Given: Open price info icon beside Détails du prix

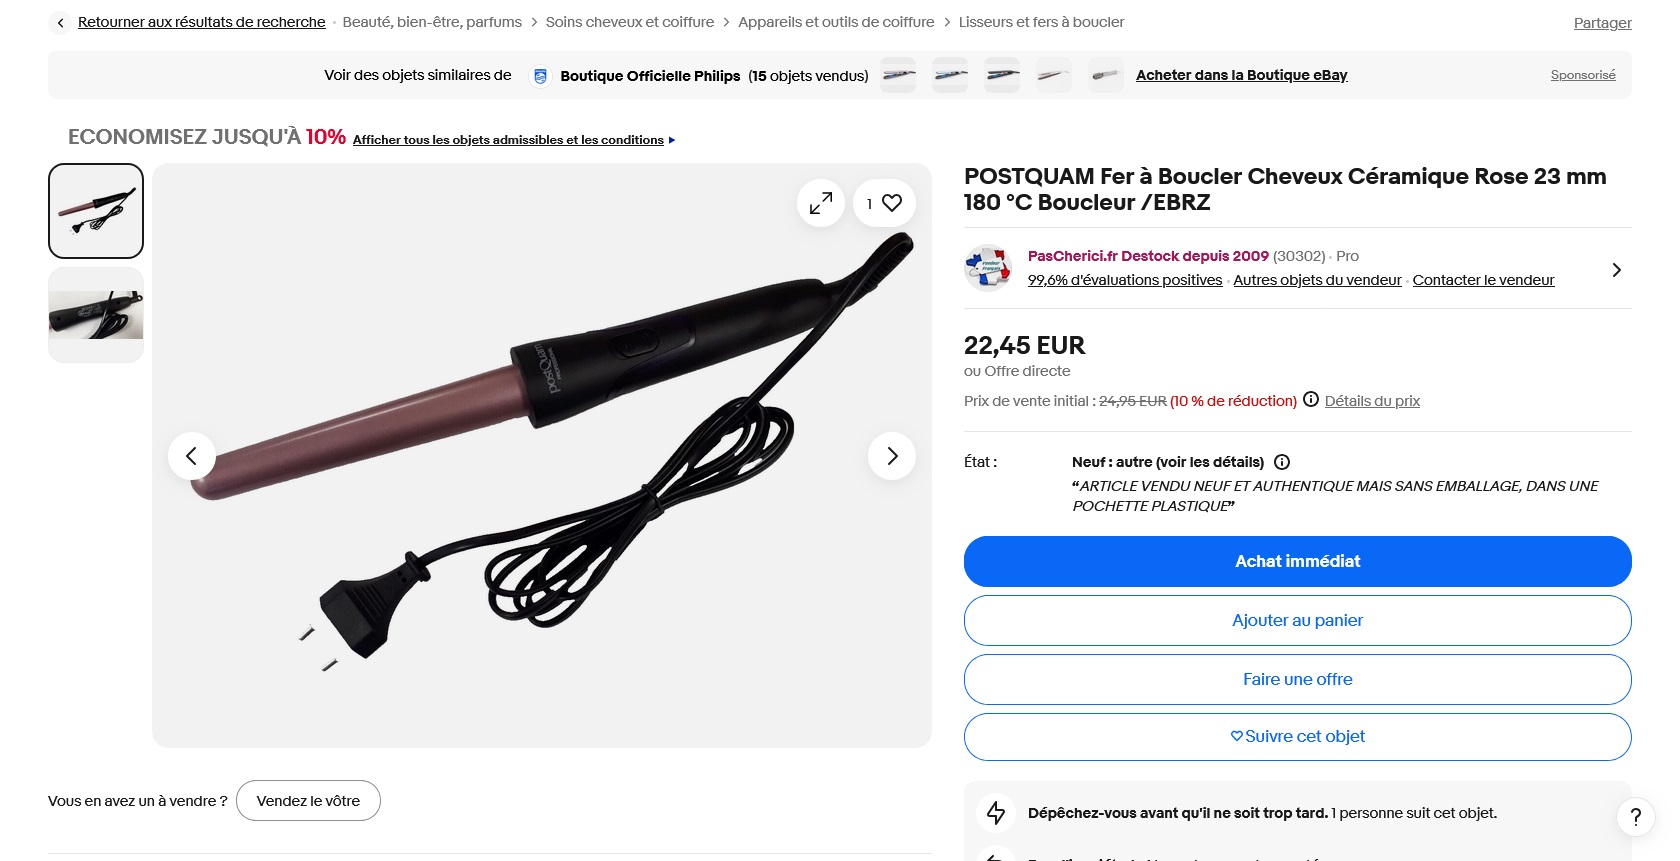Looking at the screenshot, I should pos(1311,399).
